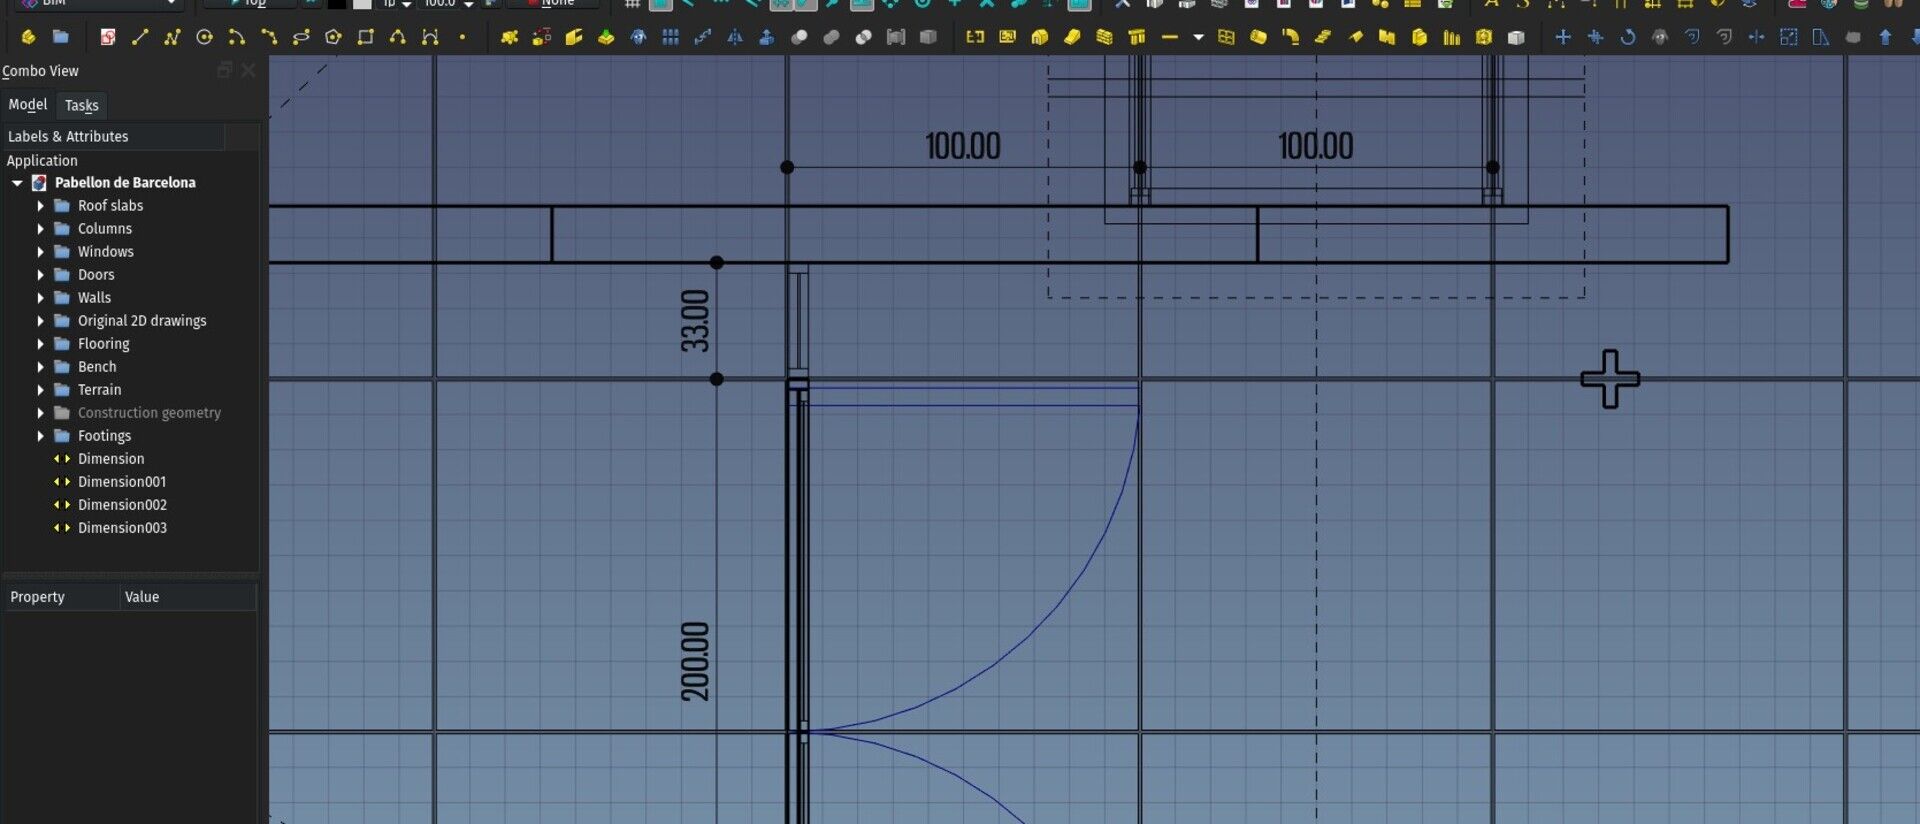Select the Window tool
Image resolution: width=1920 pixels, height=824 pixels.
1226,37
